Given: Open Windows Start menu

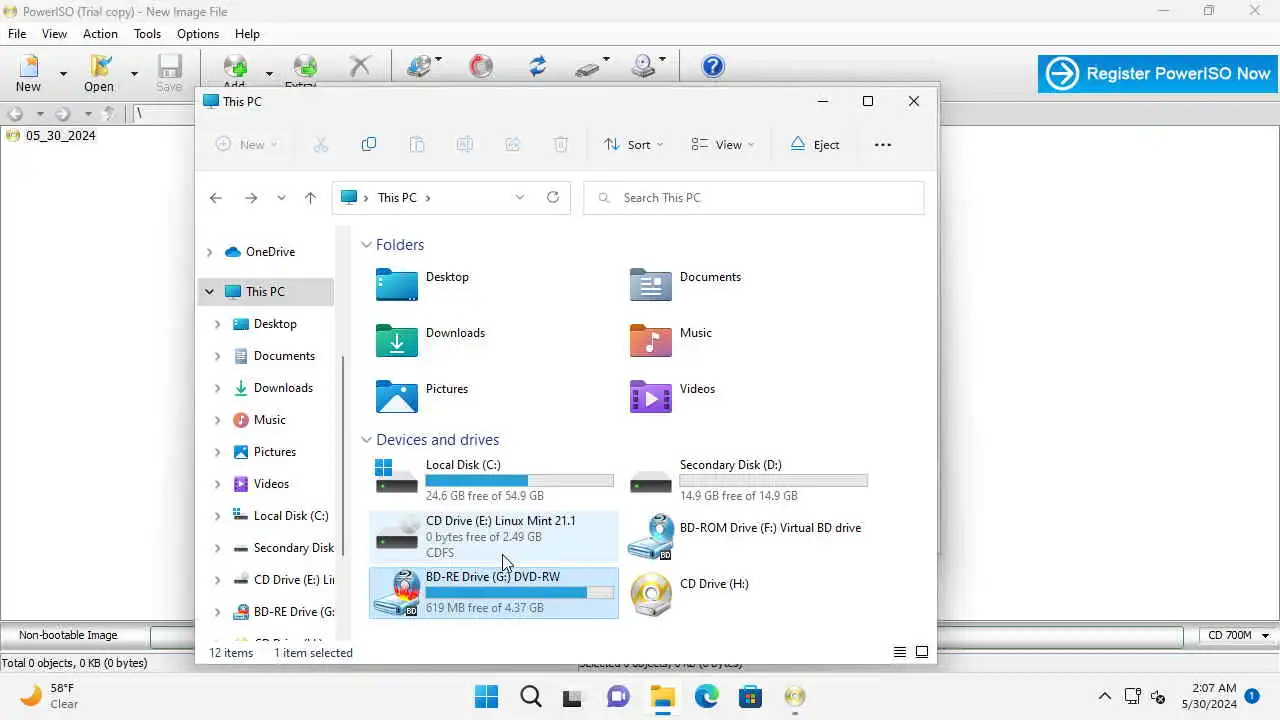Looking at the screenshot, I should [486, 696].
